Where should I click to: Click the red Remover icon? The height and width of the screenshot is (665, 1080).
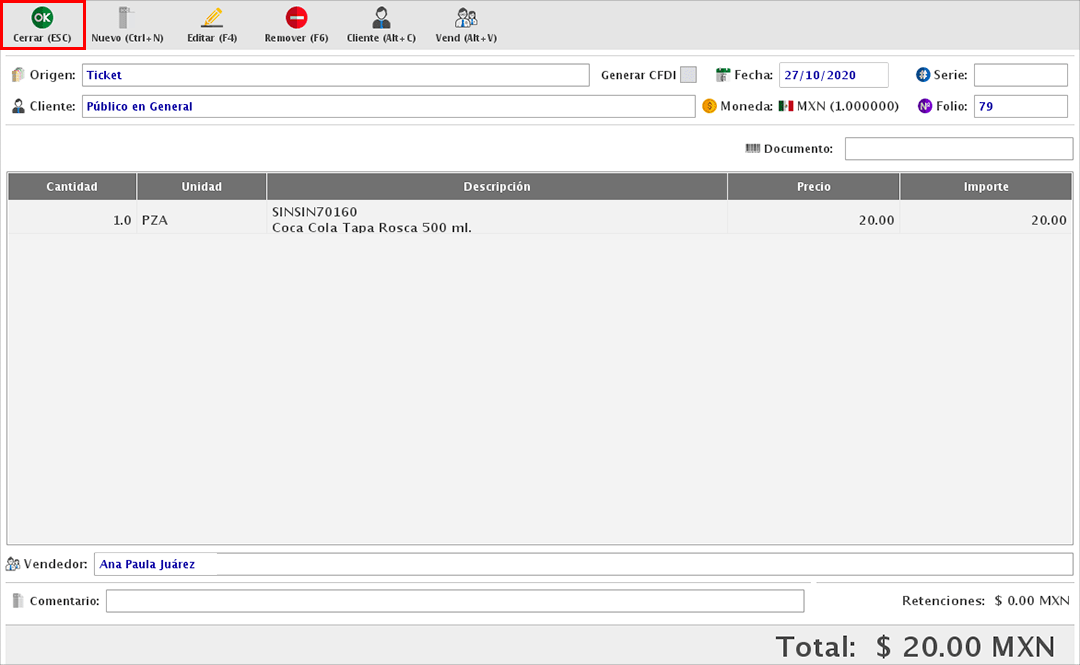click(x=296, y=18)
